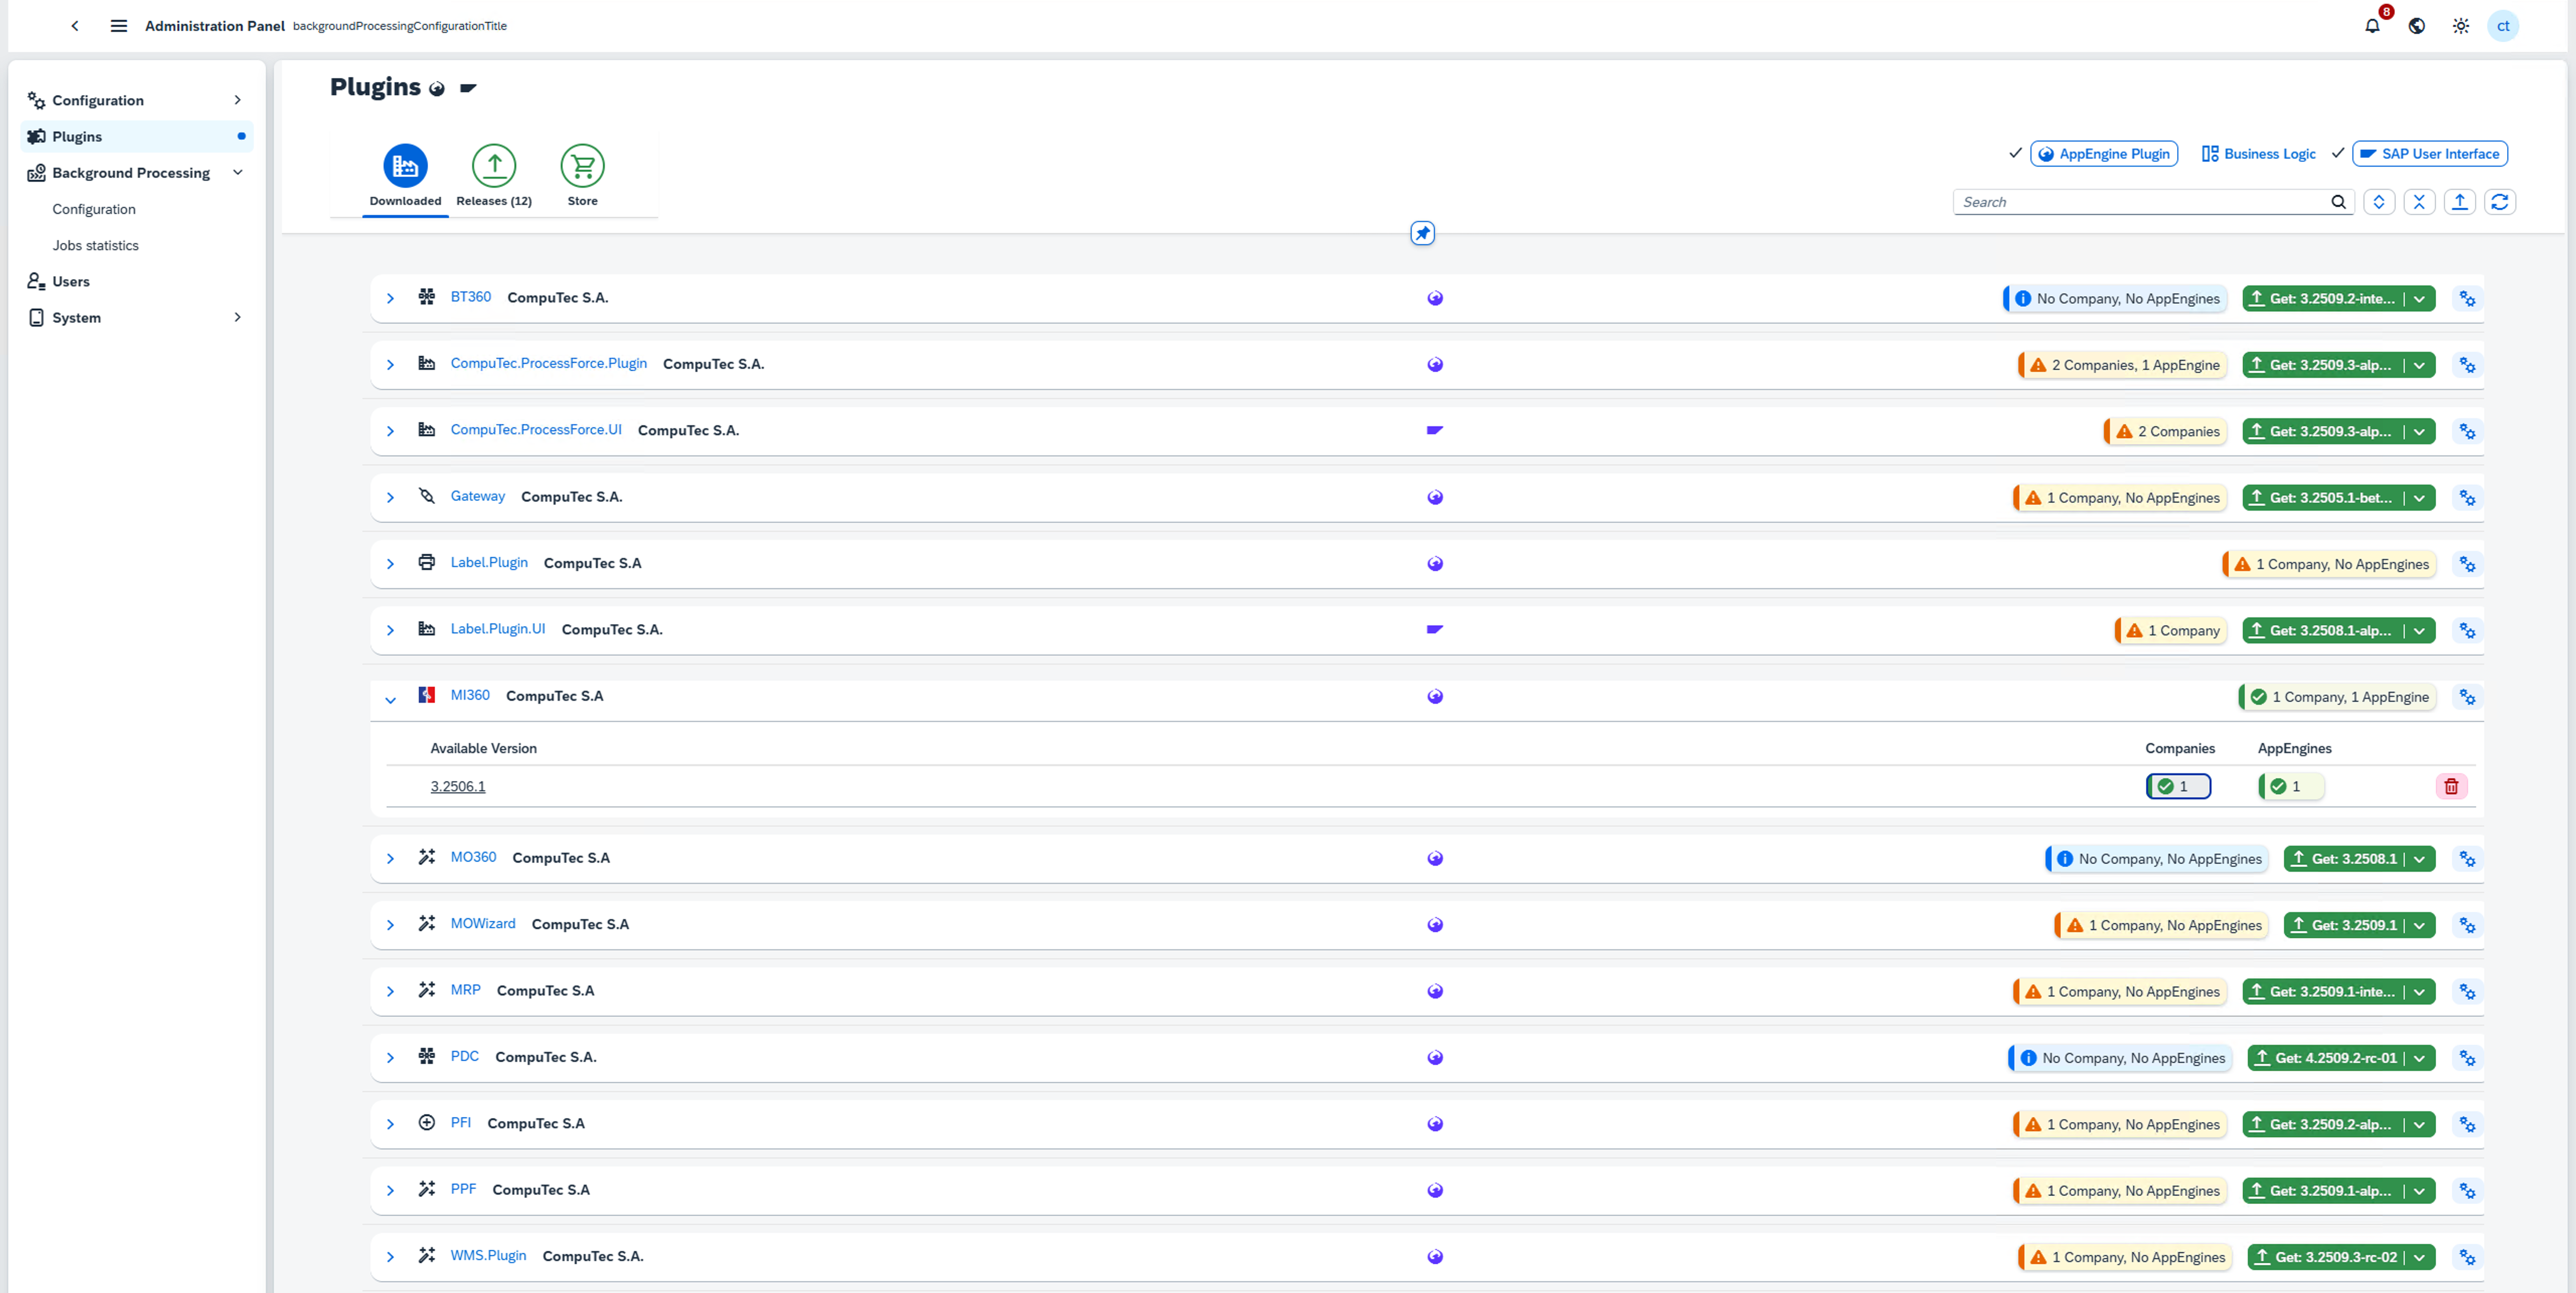Open the Store tab
Screen dimensions: 2576x1293
tap(582, 175)
